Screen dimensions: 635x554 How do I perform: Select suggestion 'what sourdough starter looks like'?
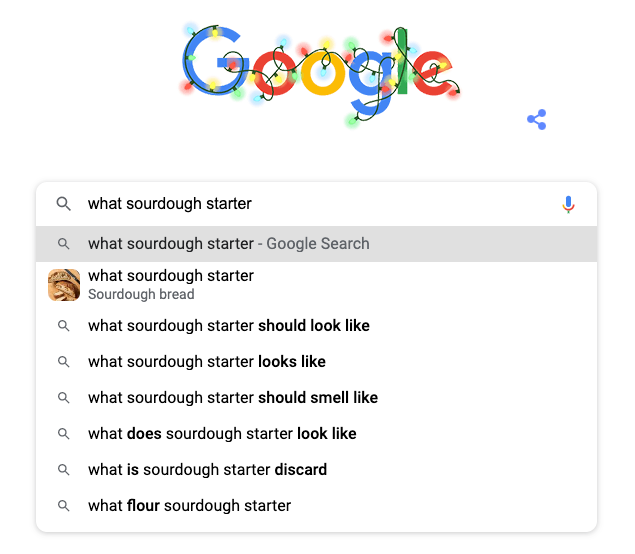(x=206, y=362)
